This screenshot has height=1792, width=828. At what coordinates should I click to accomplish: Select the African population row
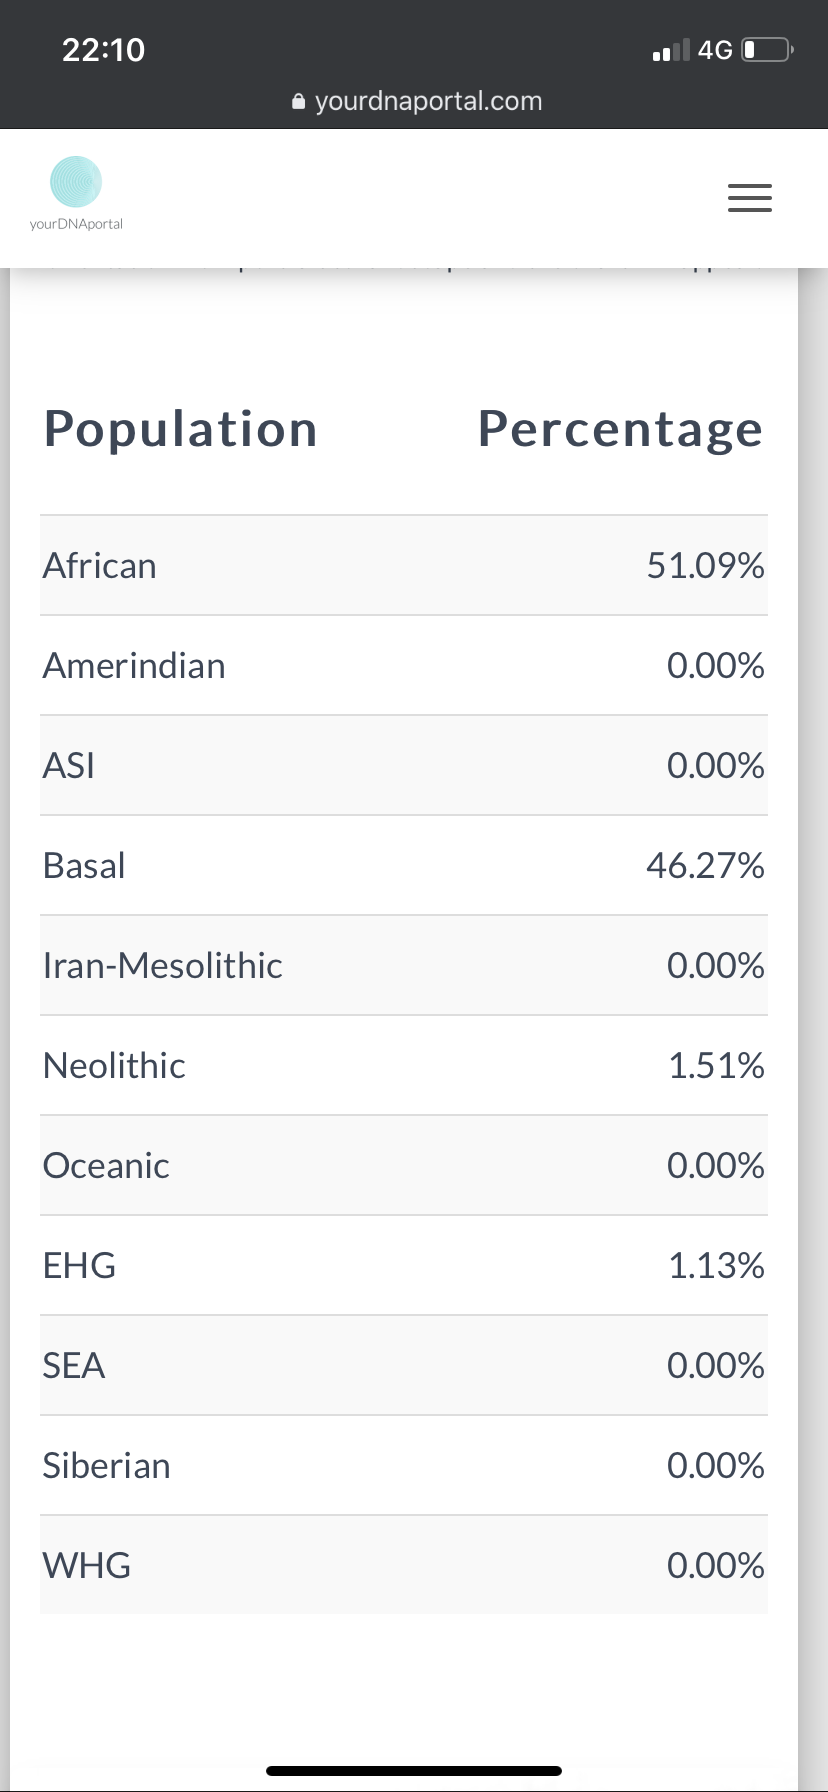tap(404, 565)
